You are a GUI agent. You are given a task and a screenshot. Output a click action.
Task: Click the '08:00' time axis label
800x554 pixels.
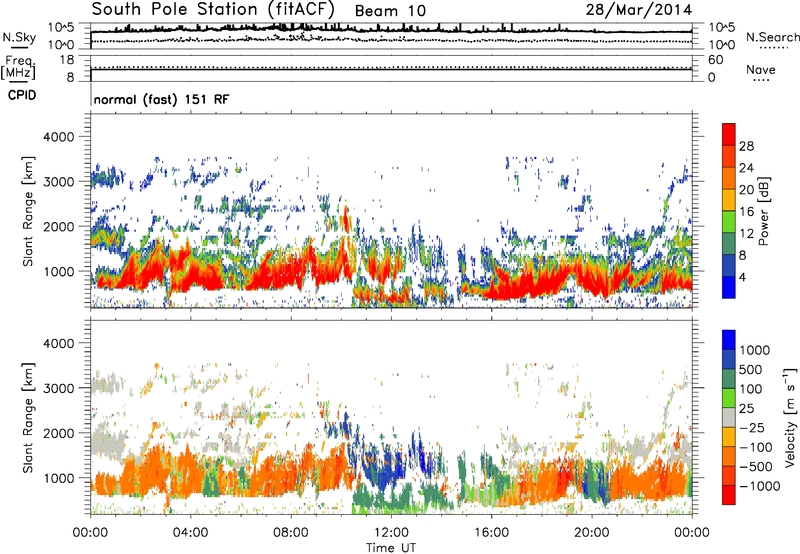point(291,533)
